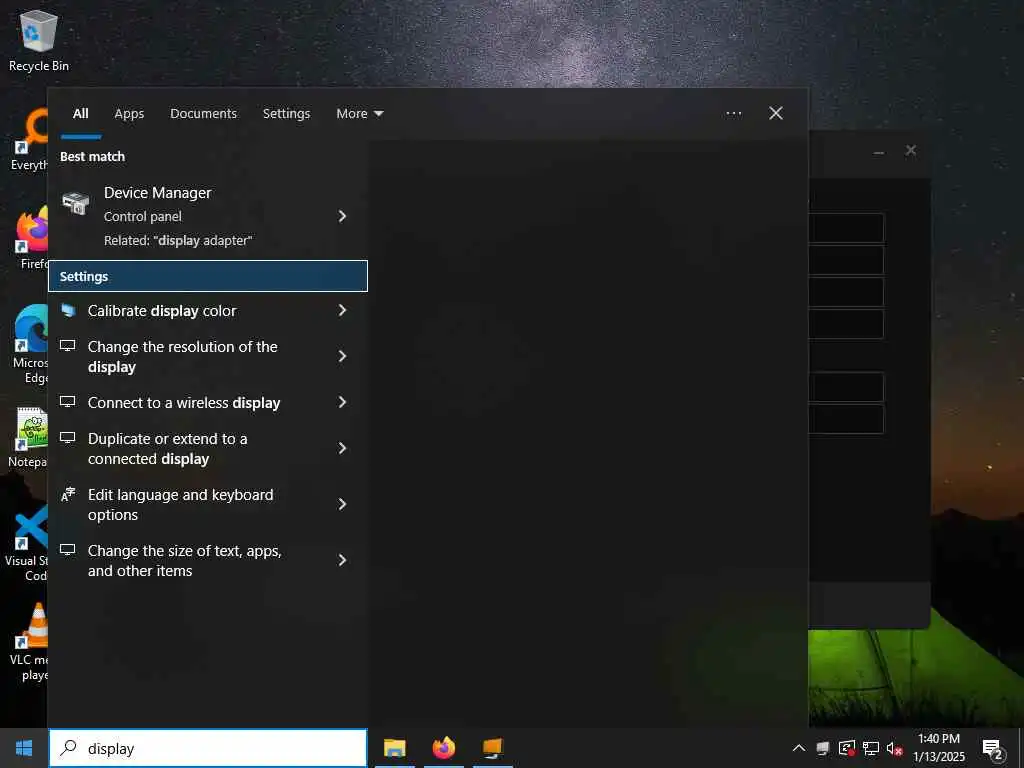Click monitor icon beside Change the size of text
Screen dimensions: 1024x768
68,550
